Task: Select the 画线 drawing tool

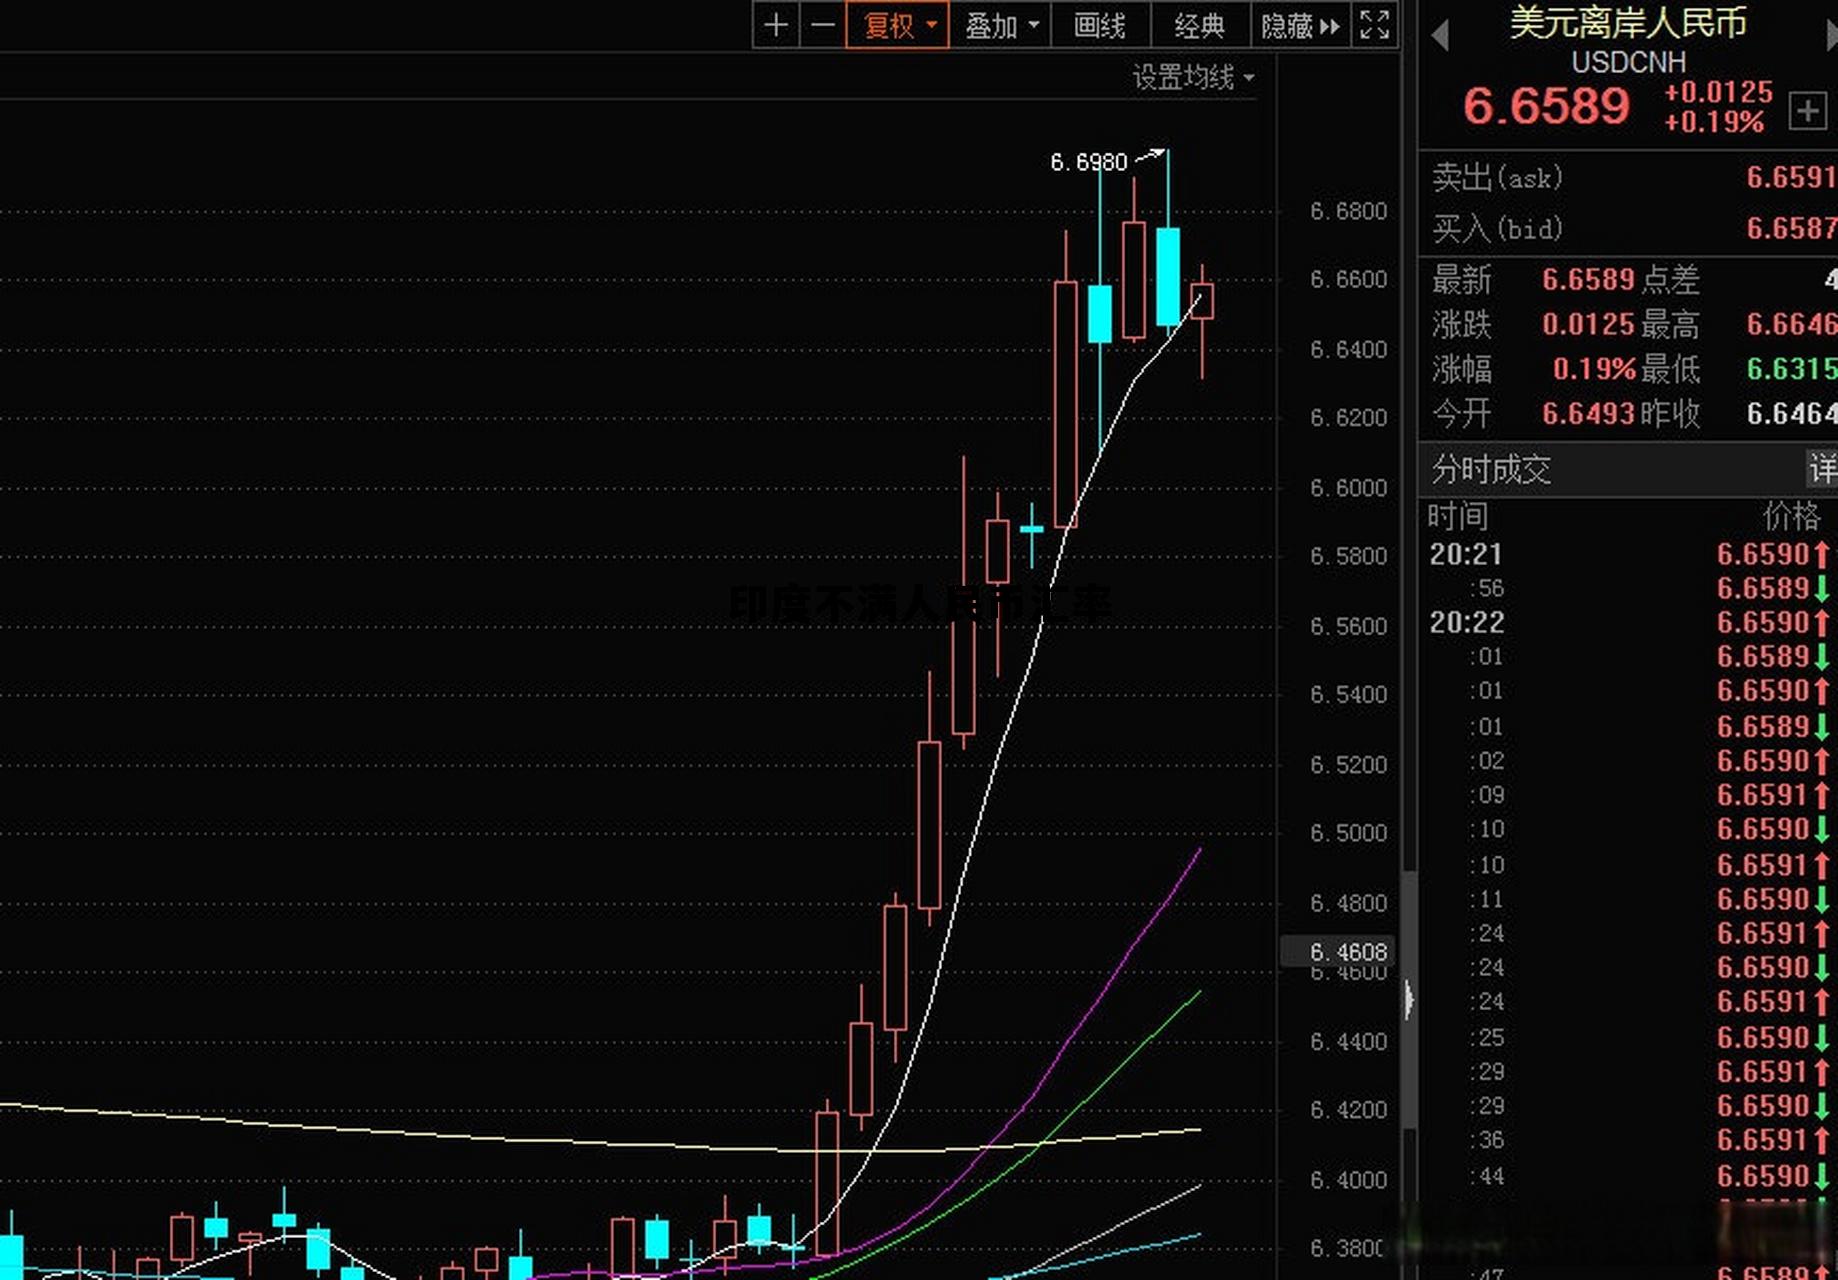Action: tap(1100, 25)
